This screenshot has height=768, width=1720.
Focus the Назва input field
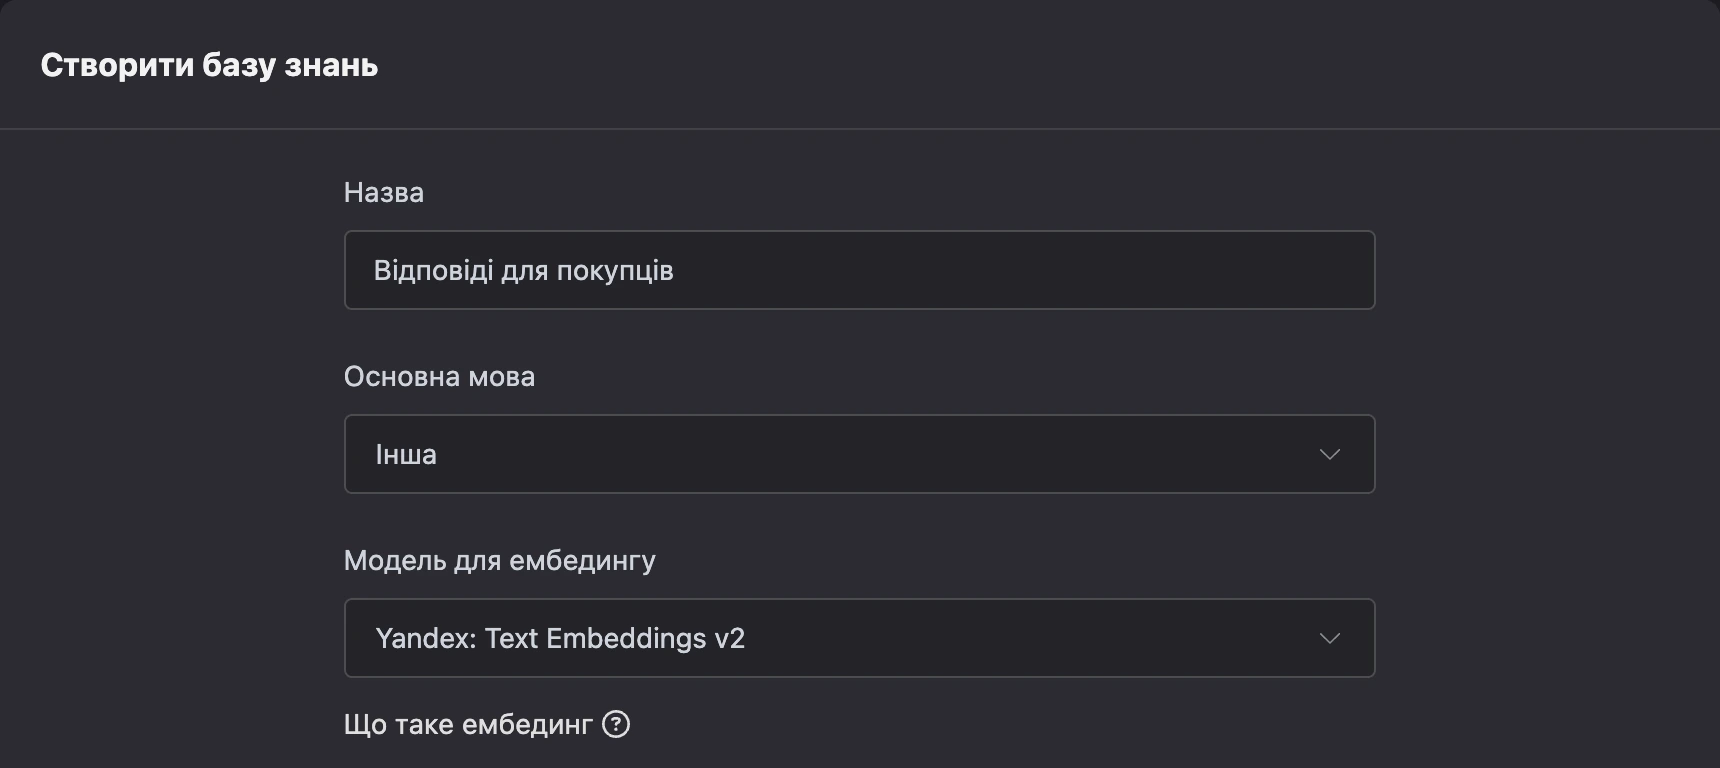click(x=859, y=270)
